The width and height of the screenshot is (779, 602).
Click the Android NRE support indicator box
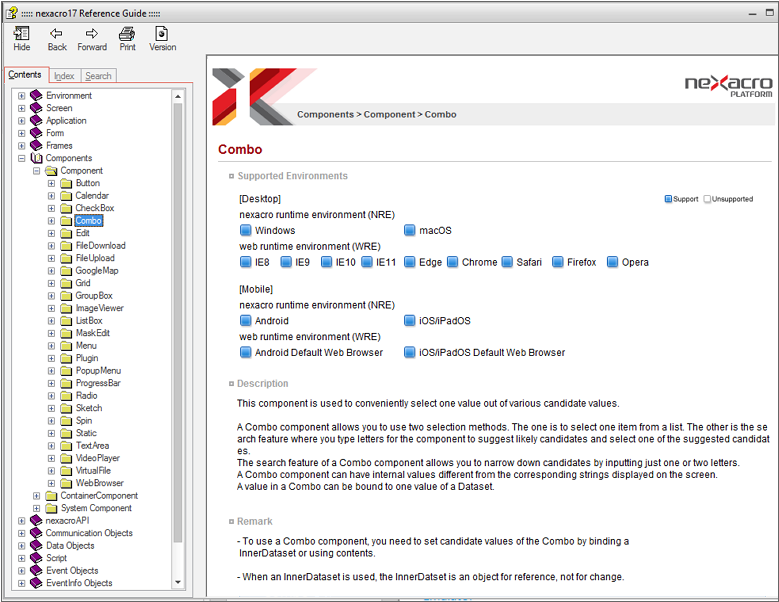(x=245, y=320)
